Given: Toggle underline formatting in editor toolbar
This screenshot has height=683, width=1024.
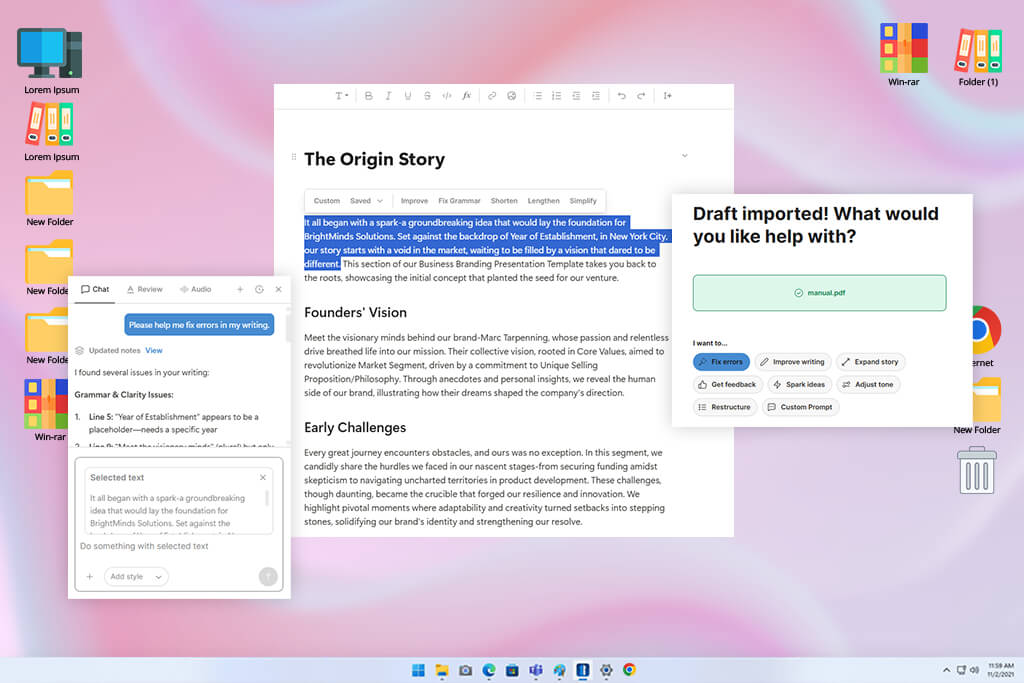Looking at the screenshot, I should coord(408,96).
